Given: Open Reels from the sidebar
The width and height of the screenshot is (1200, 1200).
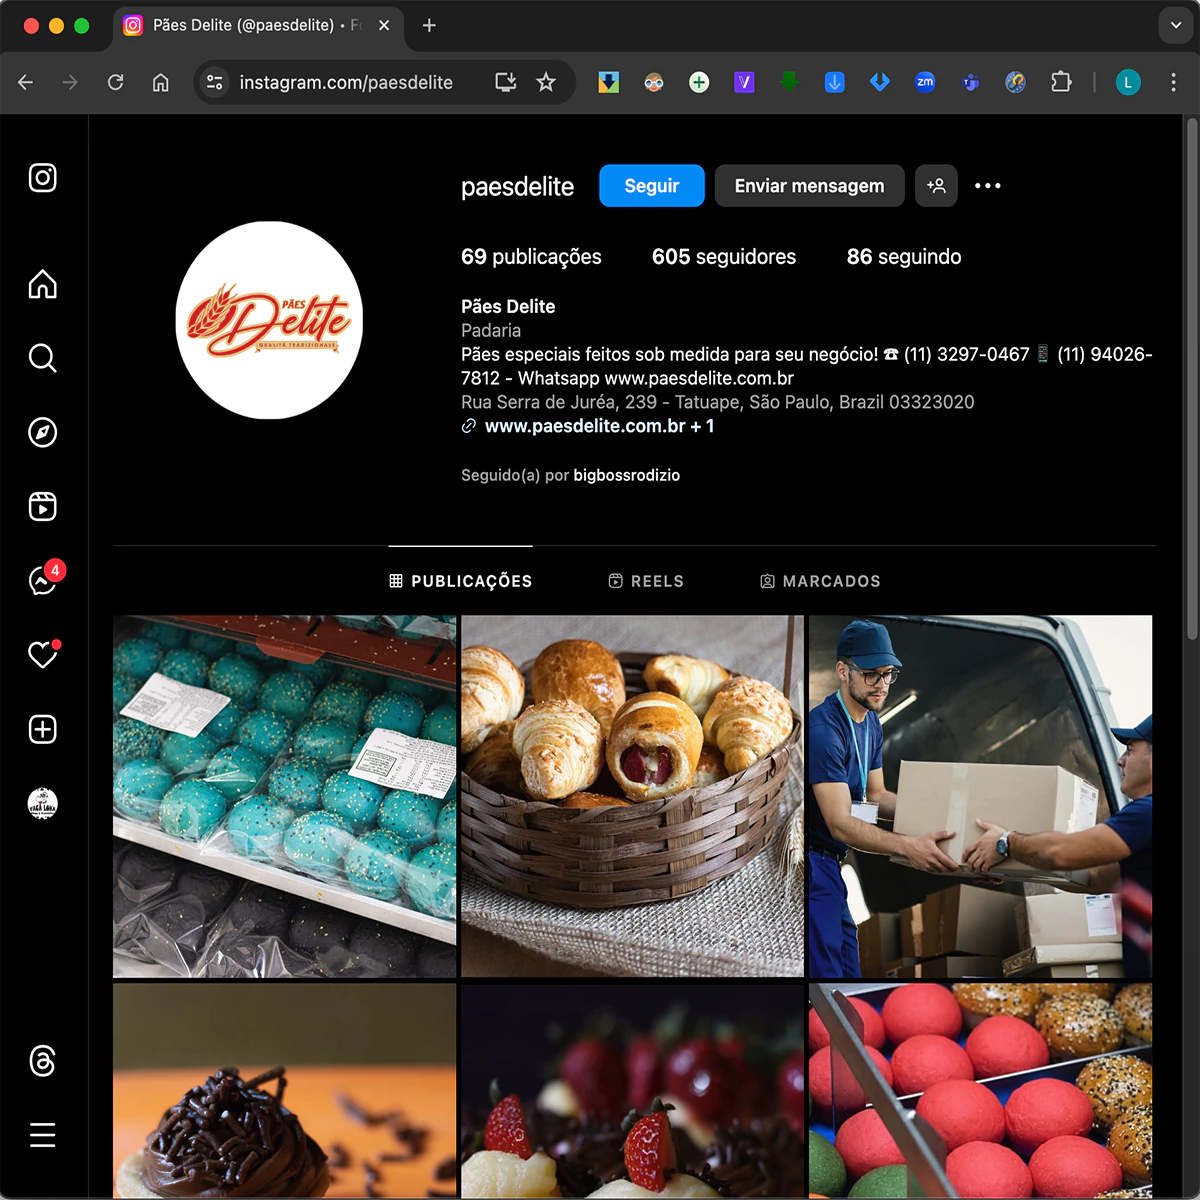Looking at the screenshot, I should click(42, 506).
